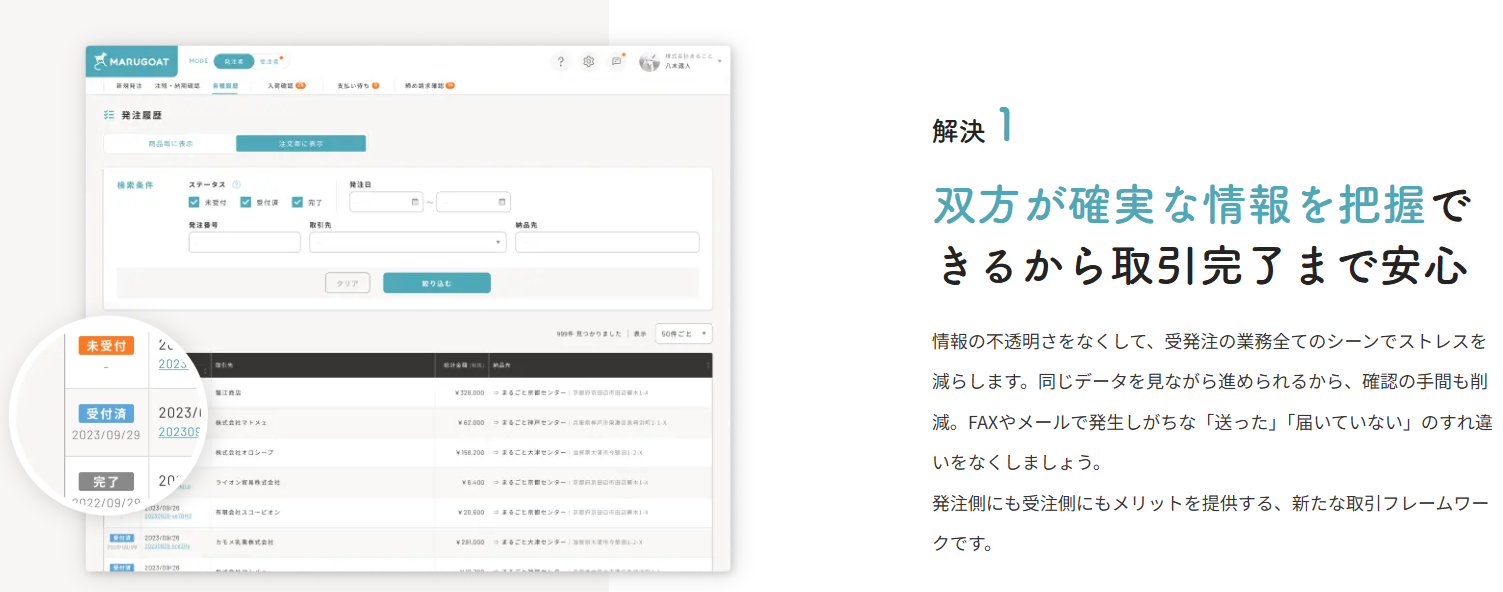Viewport: 1503px width, 592px height.
Task: Click the sort icon in 納品先 header
Action: click(708, 366)
